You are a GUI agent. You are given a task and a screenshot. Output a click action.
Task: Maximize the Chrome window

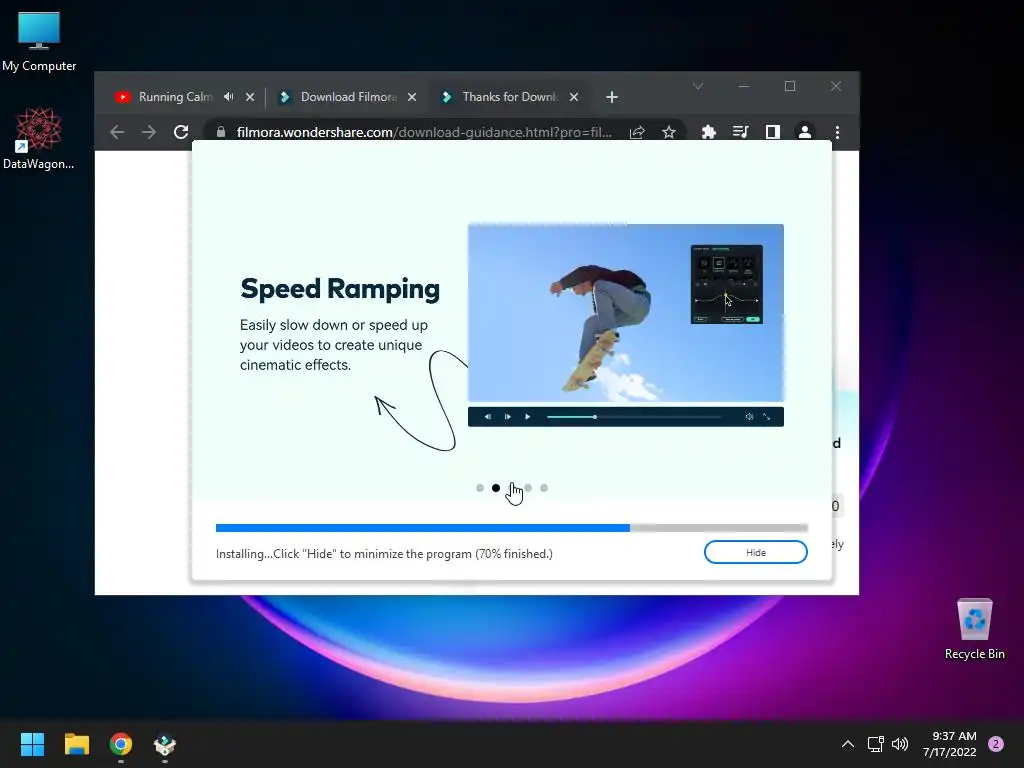790,86
